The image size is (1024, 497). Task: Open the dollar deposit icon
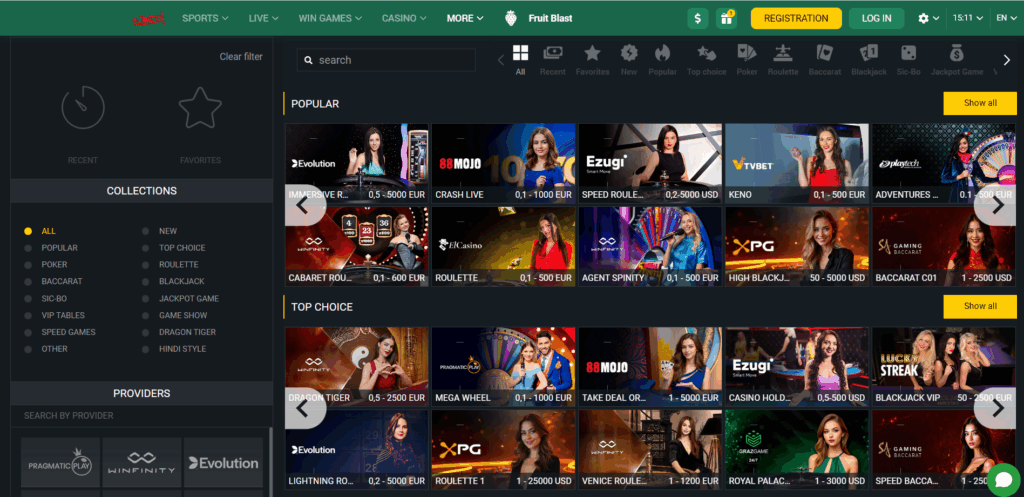(x=697, y=18)
